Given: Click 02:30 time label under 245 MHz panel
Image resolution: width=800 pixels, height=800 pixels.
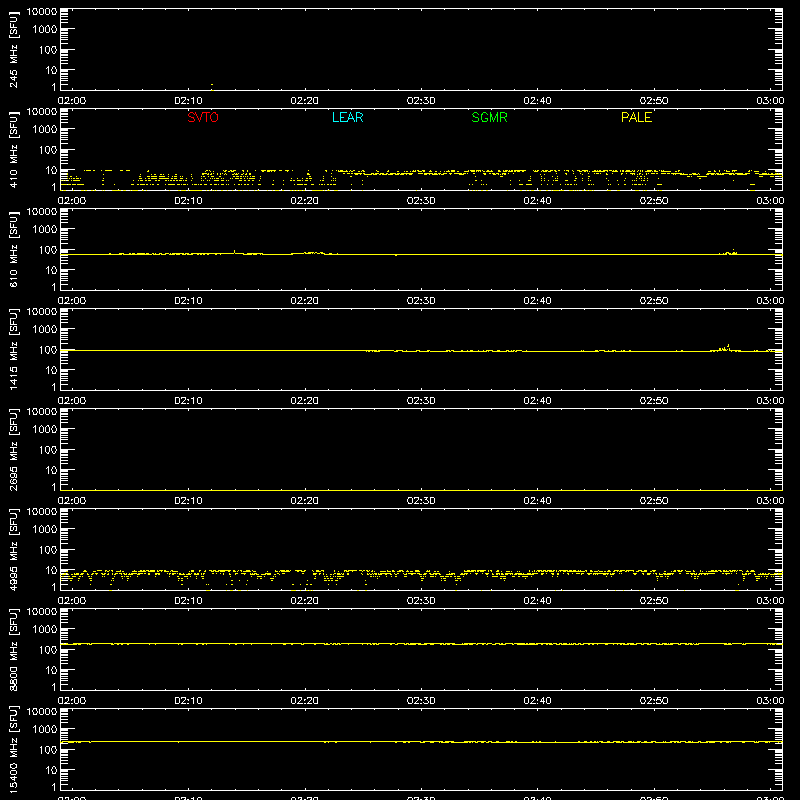Looking at the screenshot, I should click(x=421, y=101).
